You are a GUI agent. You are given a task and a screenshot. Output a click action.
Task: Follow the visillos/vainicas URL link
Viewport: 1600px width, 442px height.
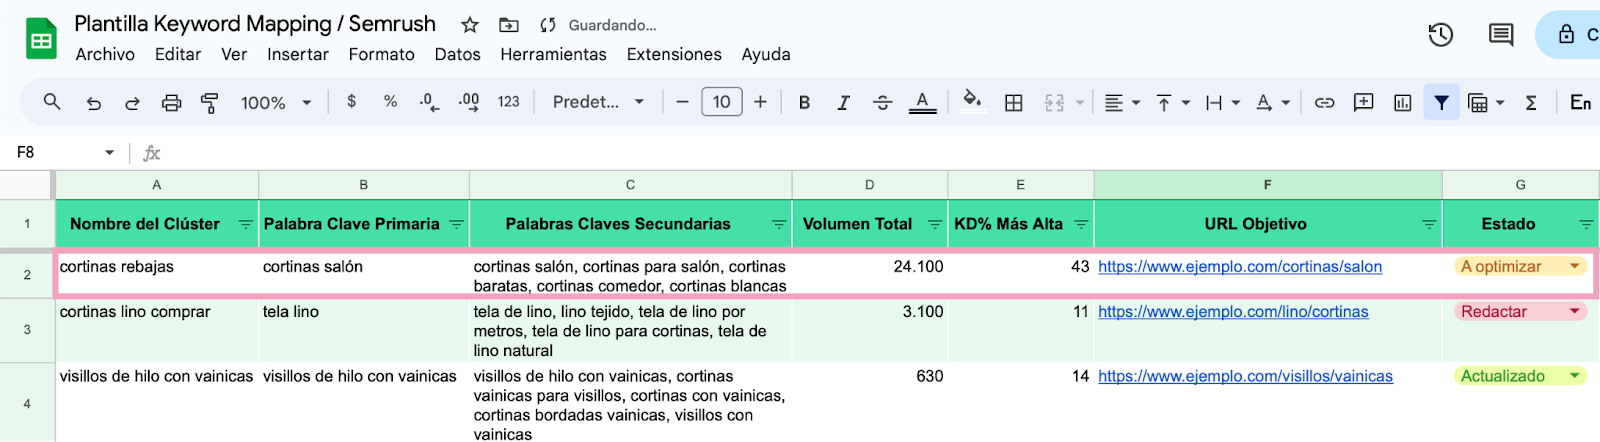click(x=1245, y=376)
